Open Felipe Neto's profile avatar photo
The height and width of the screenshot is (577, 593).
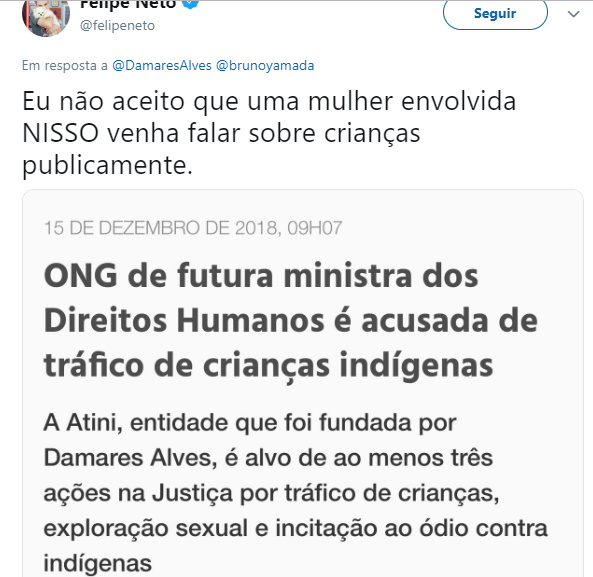tap(46, 17)
